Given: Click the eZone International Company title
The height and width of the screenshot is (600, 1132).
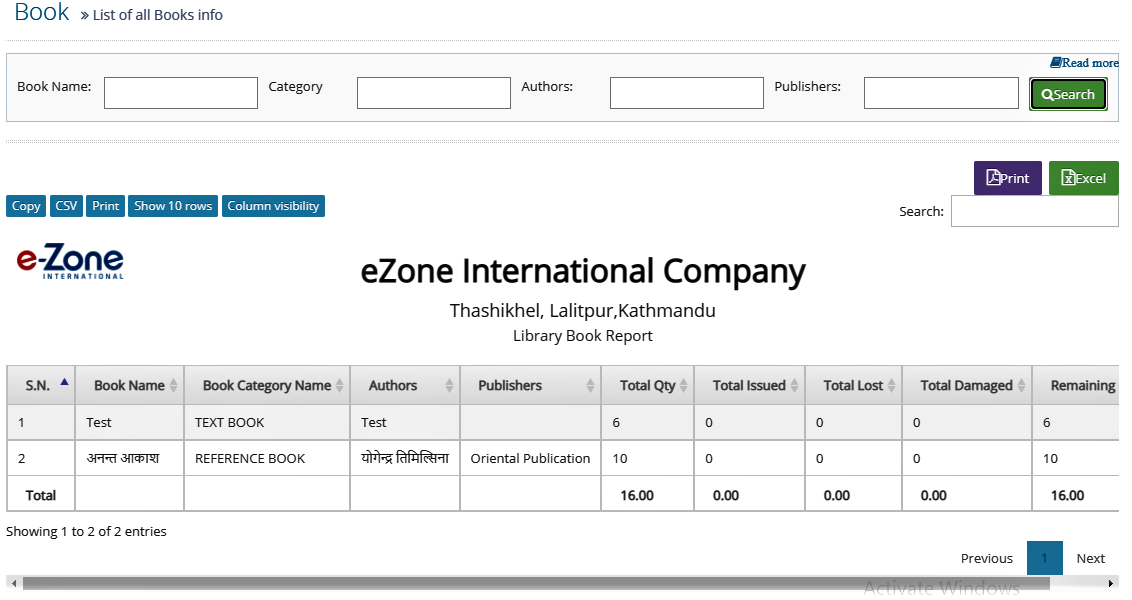Looking at the screenshot, I should (x=583, y=271).
